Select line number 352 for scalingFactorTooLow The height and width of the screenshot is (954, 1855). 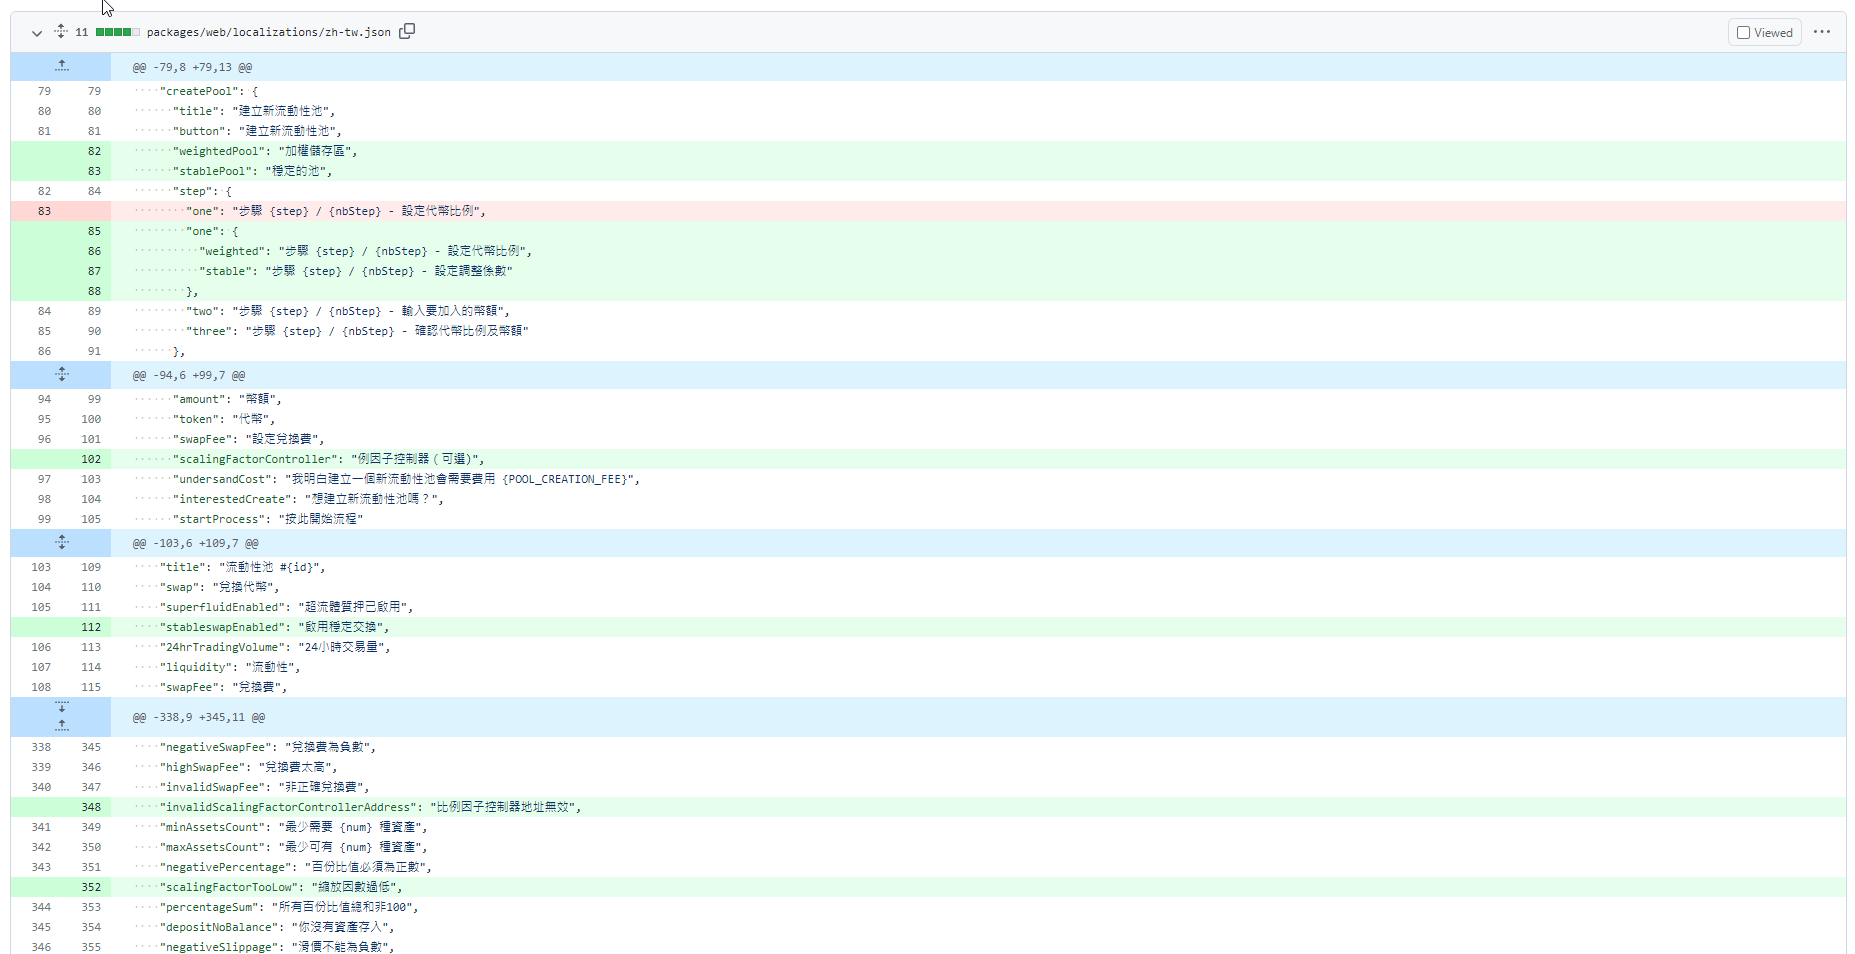pos(91,887)
